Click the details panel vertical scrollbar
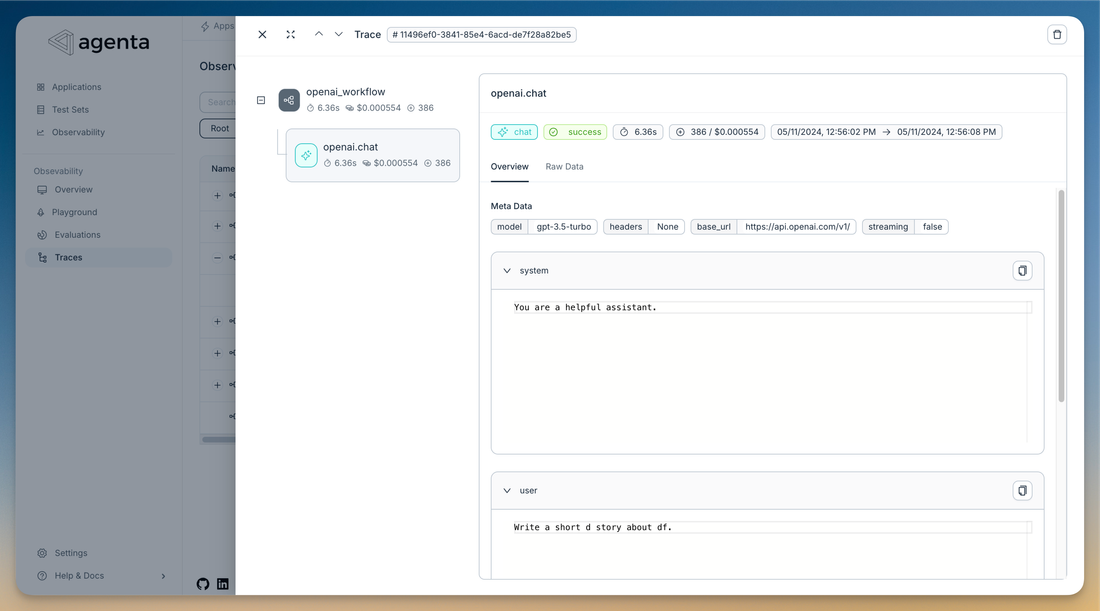The height and width of the screenshot is (611, 1100). coord(1061,296)
